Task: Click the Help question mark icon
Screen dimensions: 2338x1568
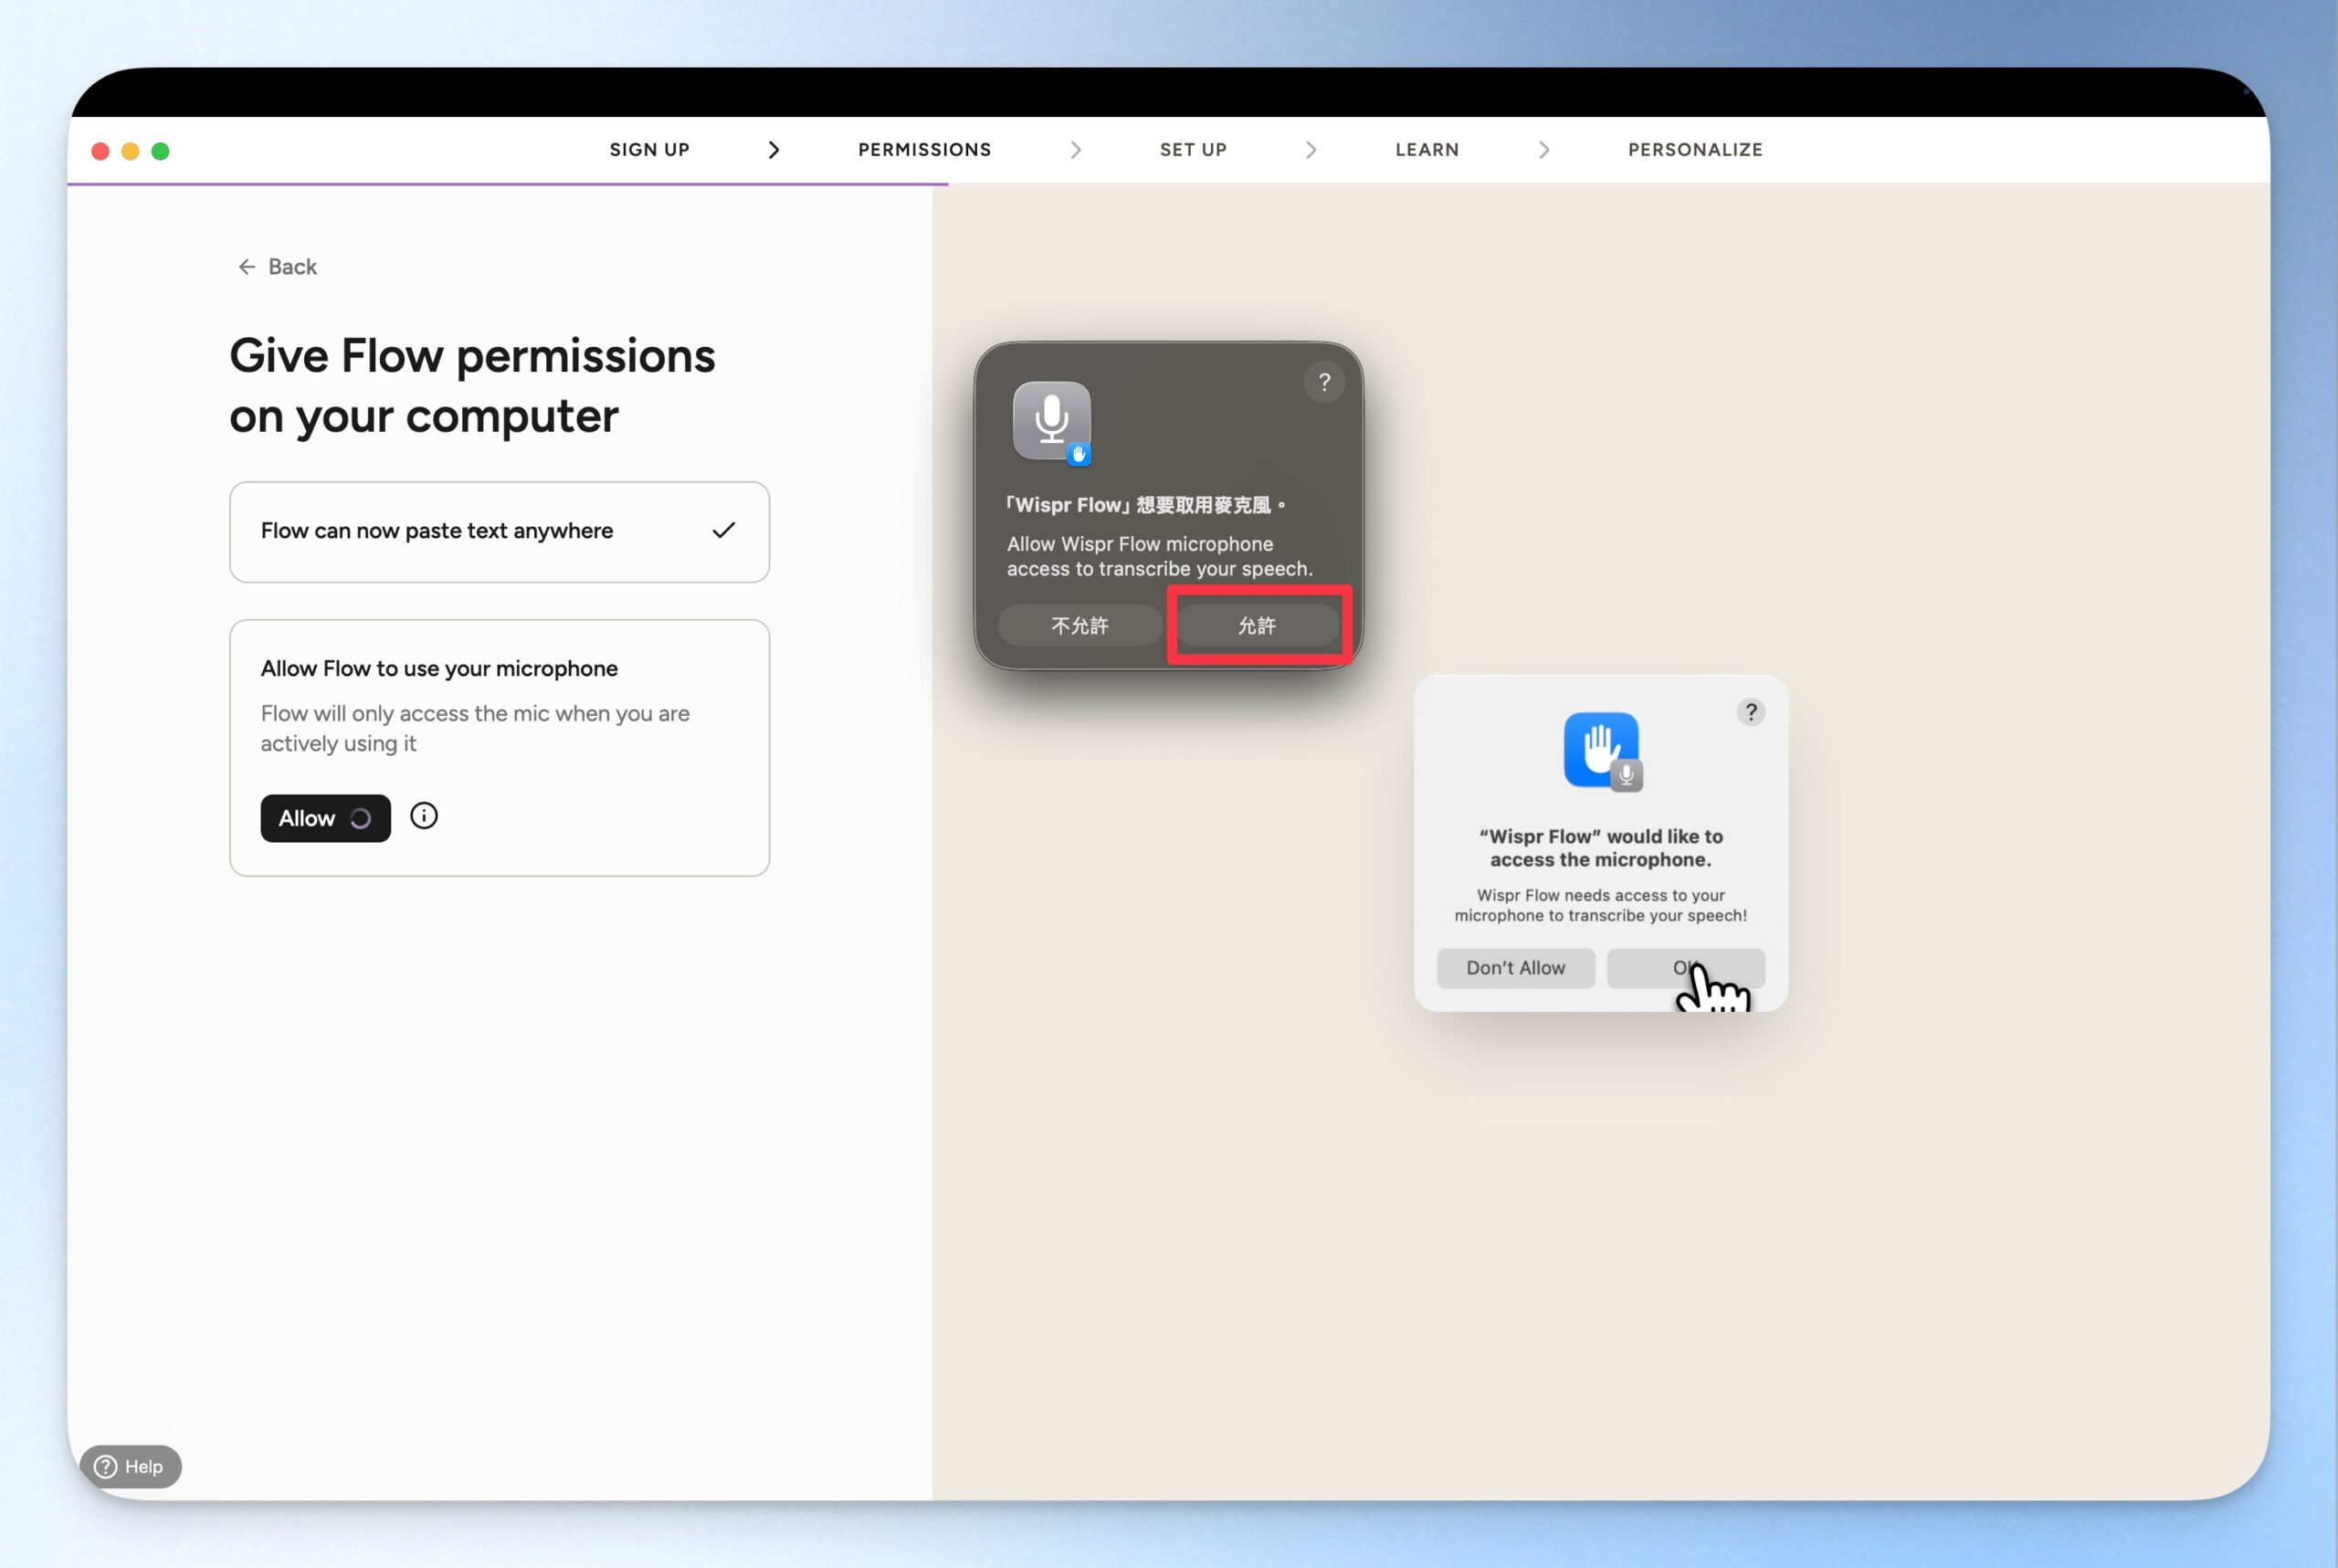Action: tap(105, 1466)
